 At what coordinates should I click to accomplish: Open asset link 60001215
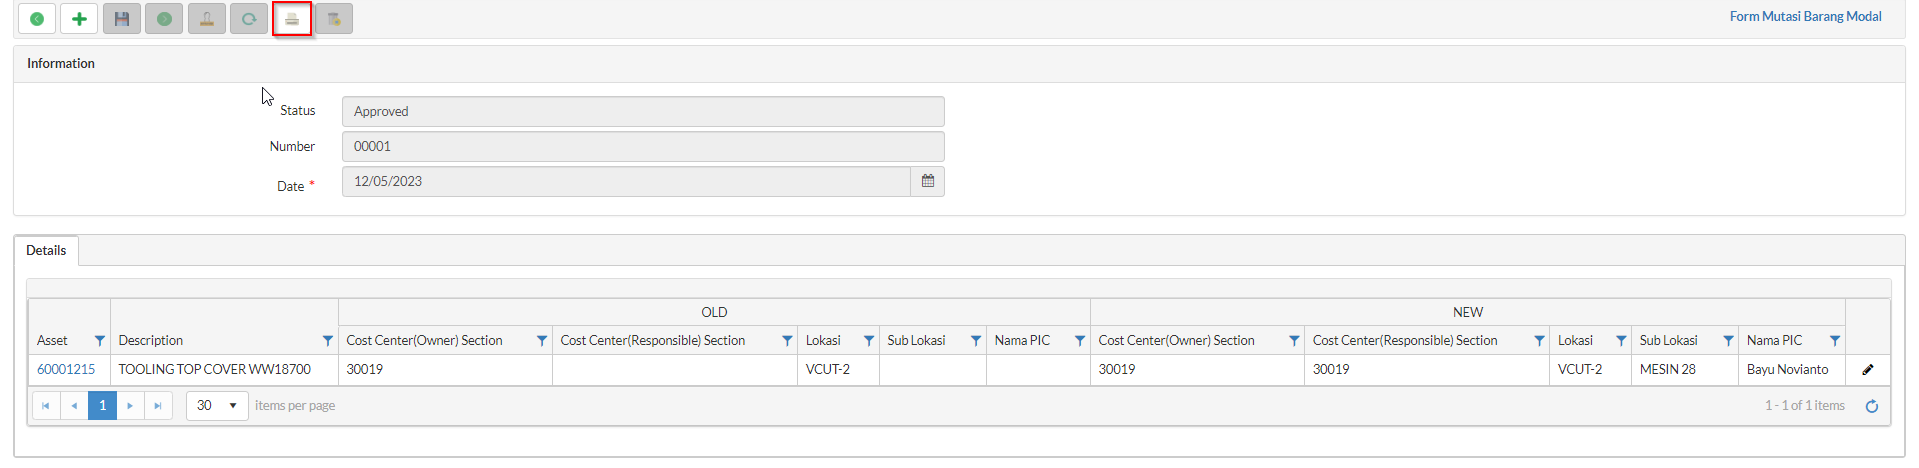pos(66,369)
